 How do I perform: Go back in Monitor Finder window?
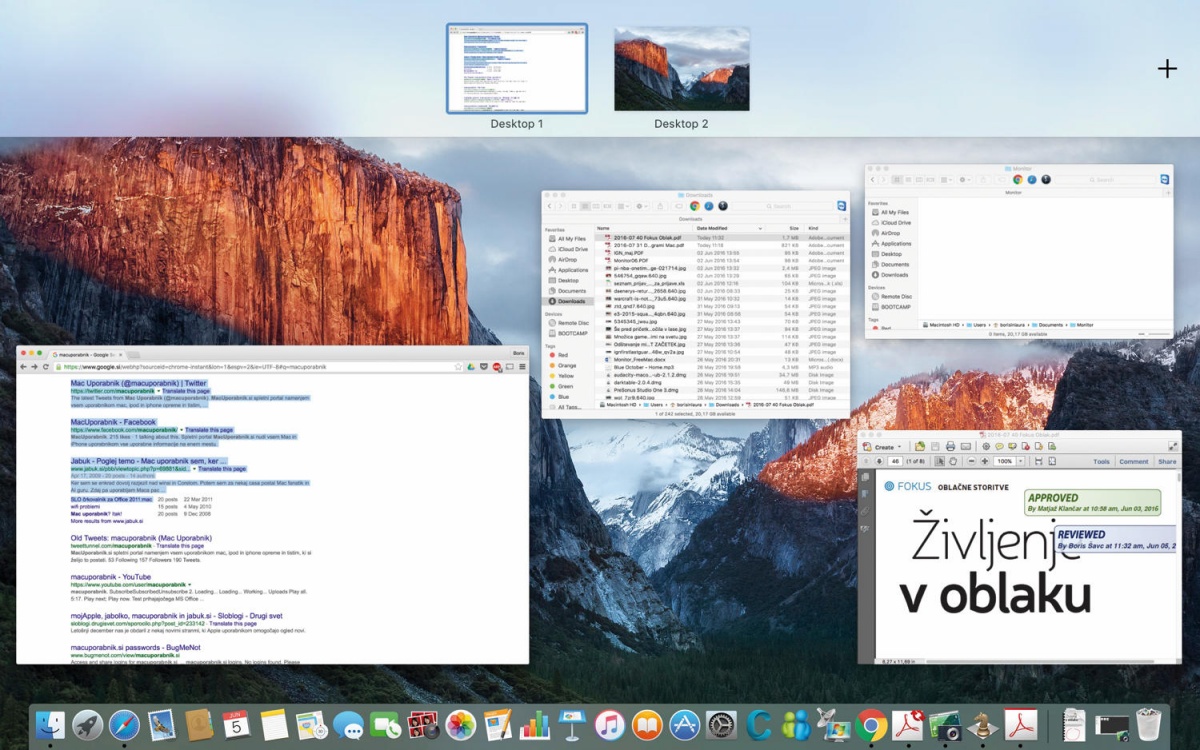(873, 179)
